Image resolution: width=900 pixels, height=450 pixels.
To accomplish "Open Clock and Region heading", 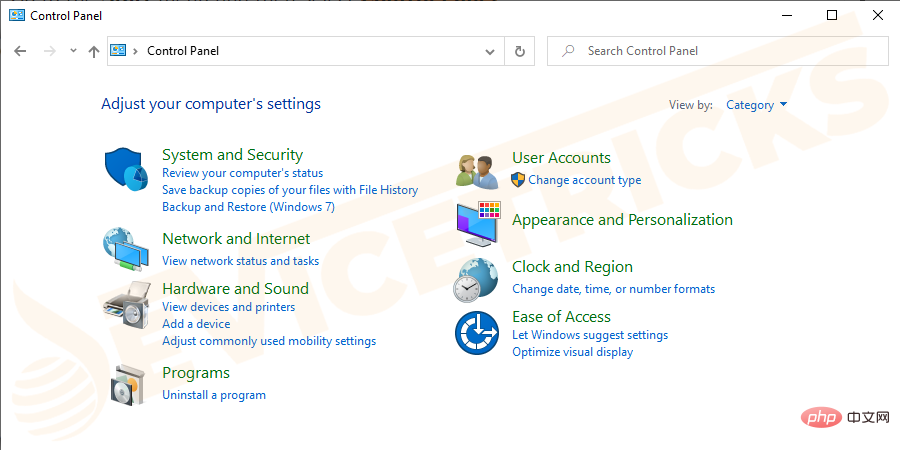I will pos(572,267).
